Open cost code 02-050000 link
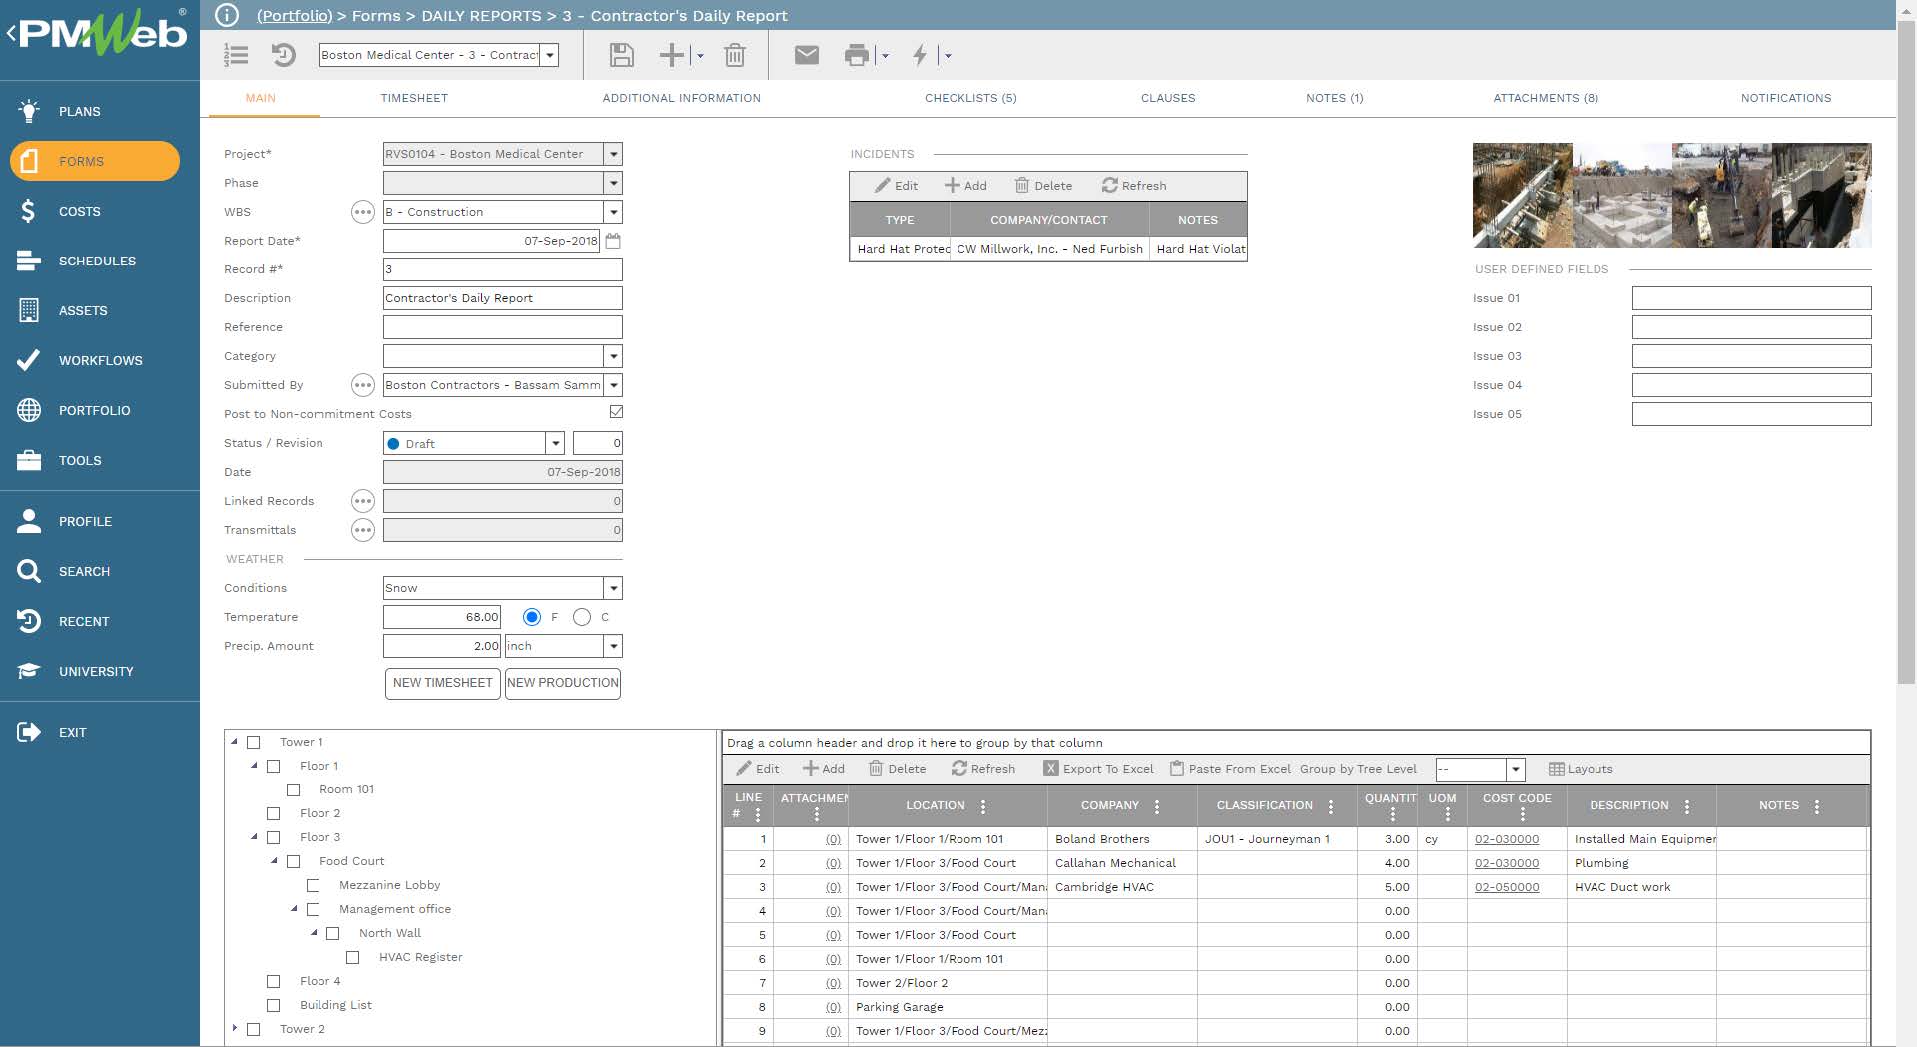 pyautogui.click(x=1507, y=887)
